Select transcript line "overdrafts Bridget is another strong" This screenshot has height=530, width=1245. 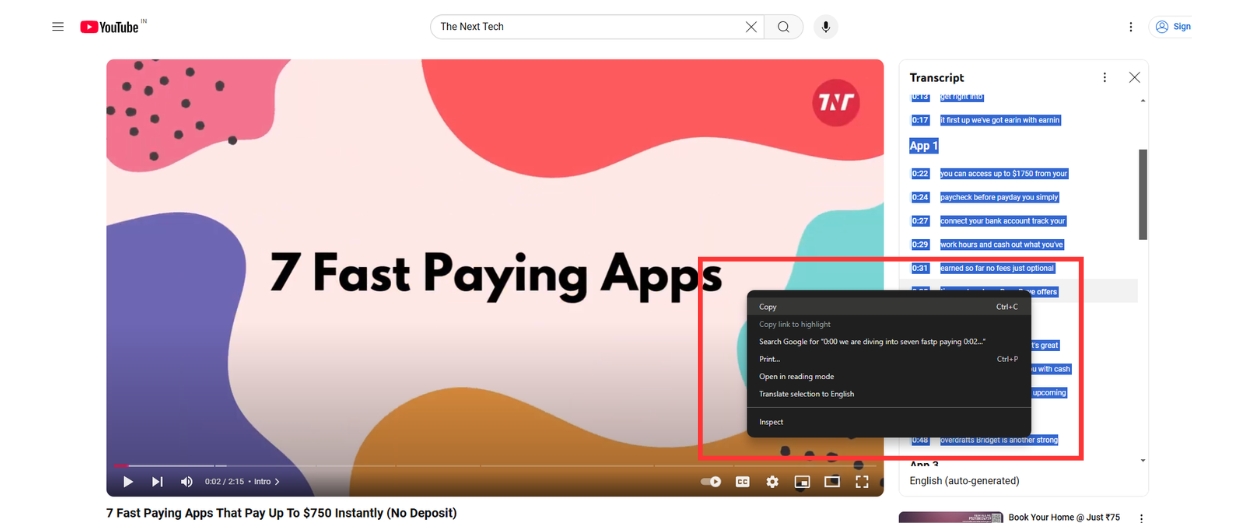[x=999, y=440]
